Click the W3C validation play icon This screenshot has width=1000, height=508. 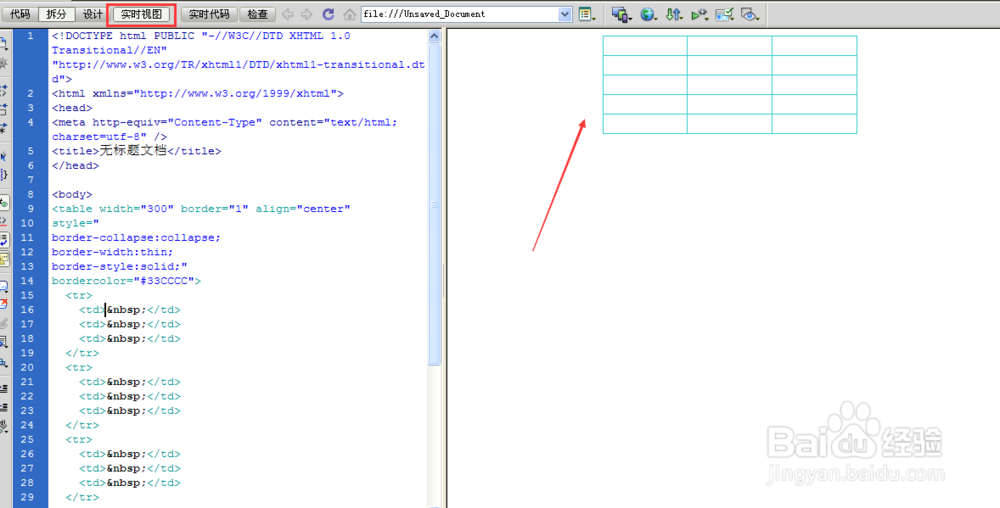(x=700, y=14)
